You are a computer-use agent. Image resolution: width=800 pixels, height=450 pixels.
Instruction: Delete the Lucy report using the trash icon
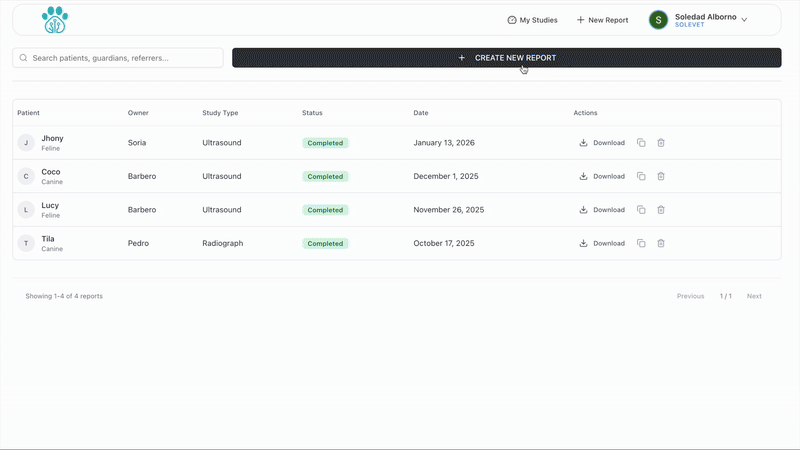pos(661,210)
